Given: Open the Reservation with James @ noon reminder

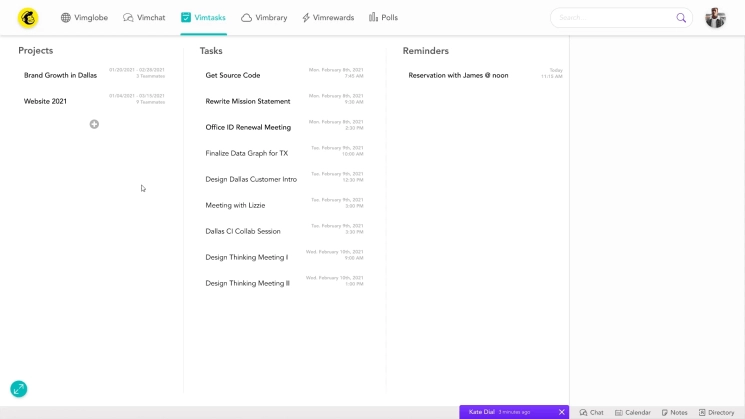Looking at the screenshot, I should point(458,75).
